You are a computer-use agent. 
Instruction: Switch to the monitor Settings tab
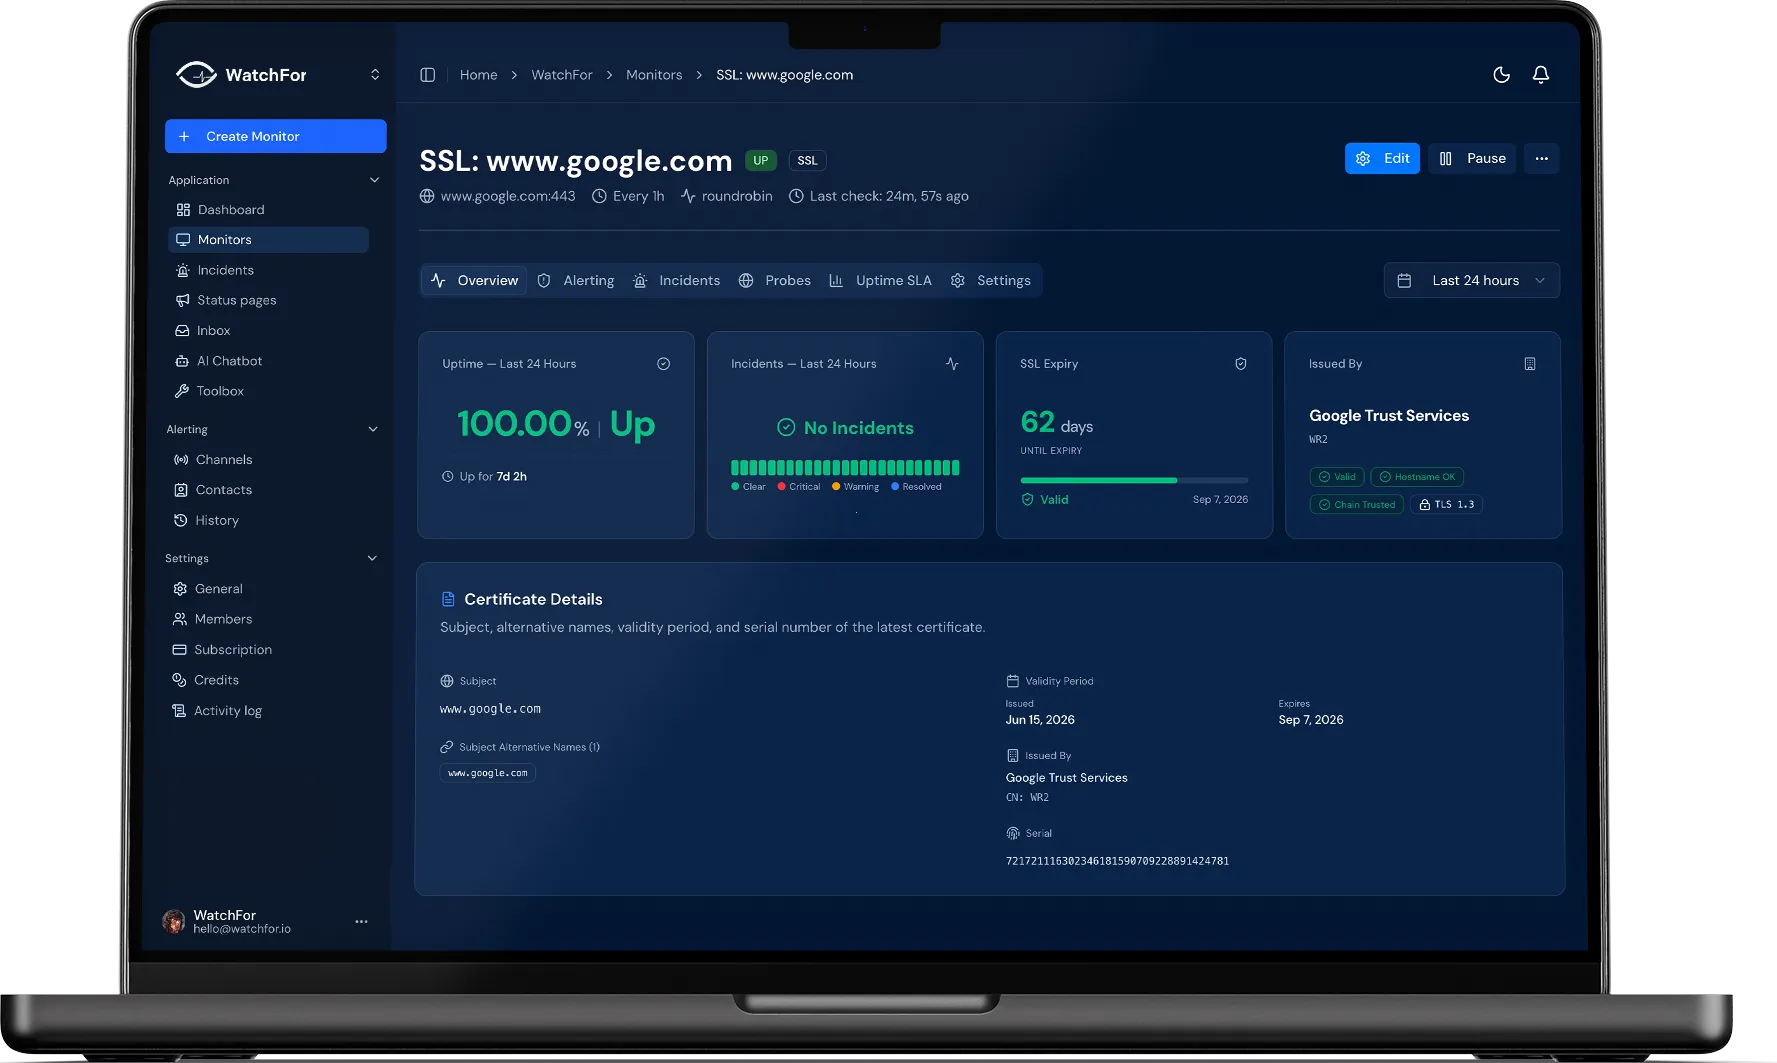click(x=991, y=281)
